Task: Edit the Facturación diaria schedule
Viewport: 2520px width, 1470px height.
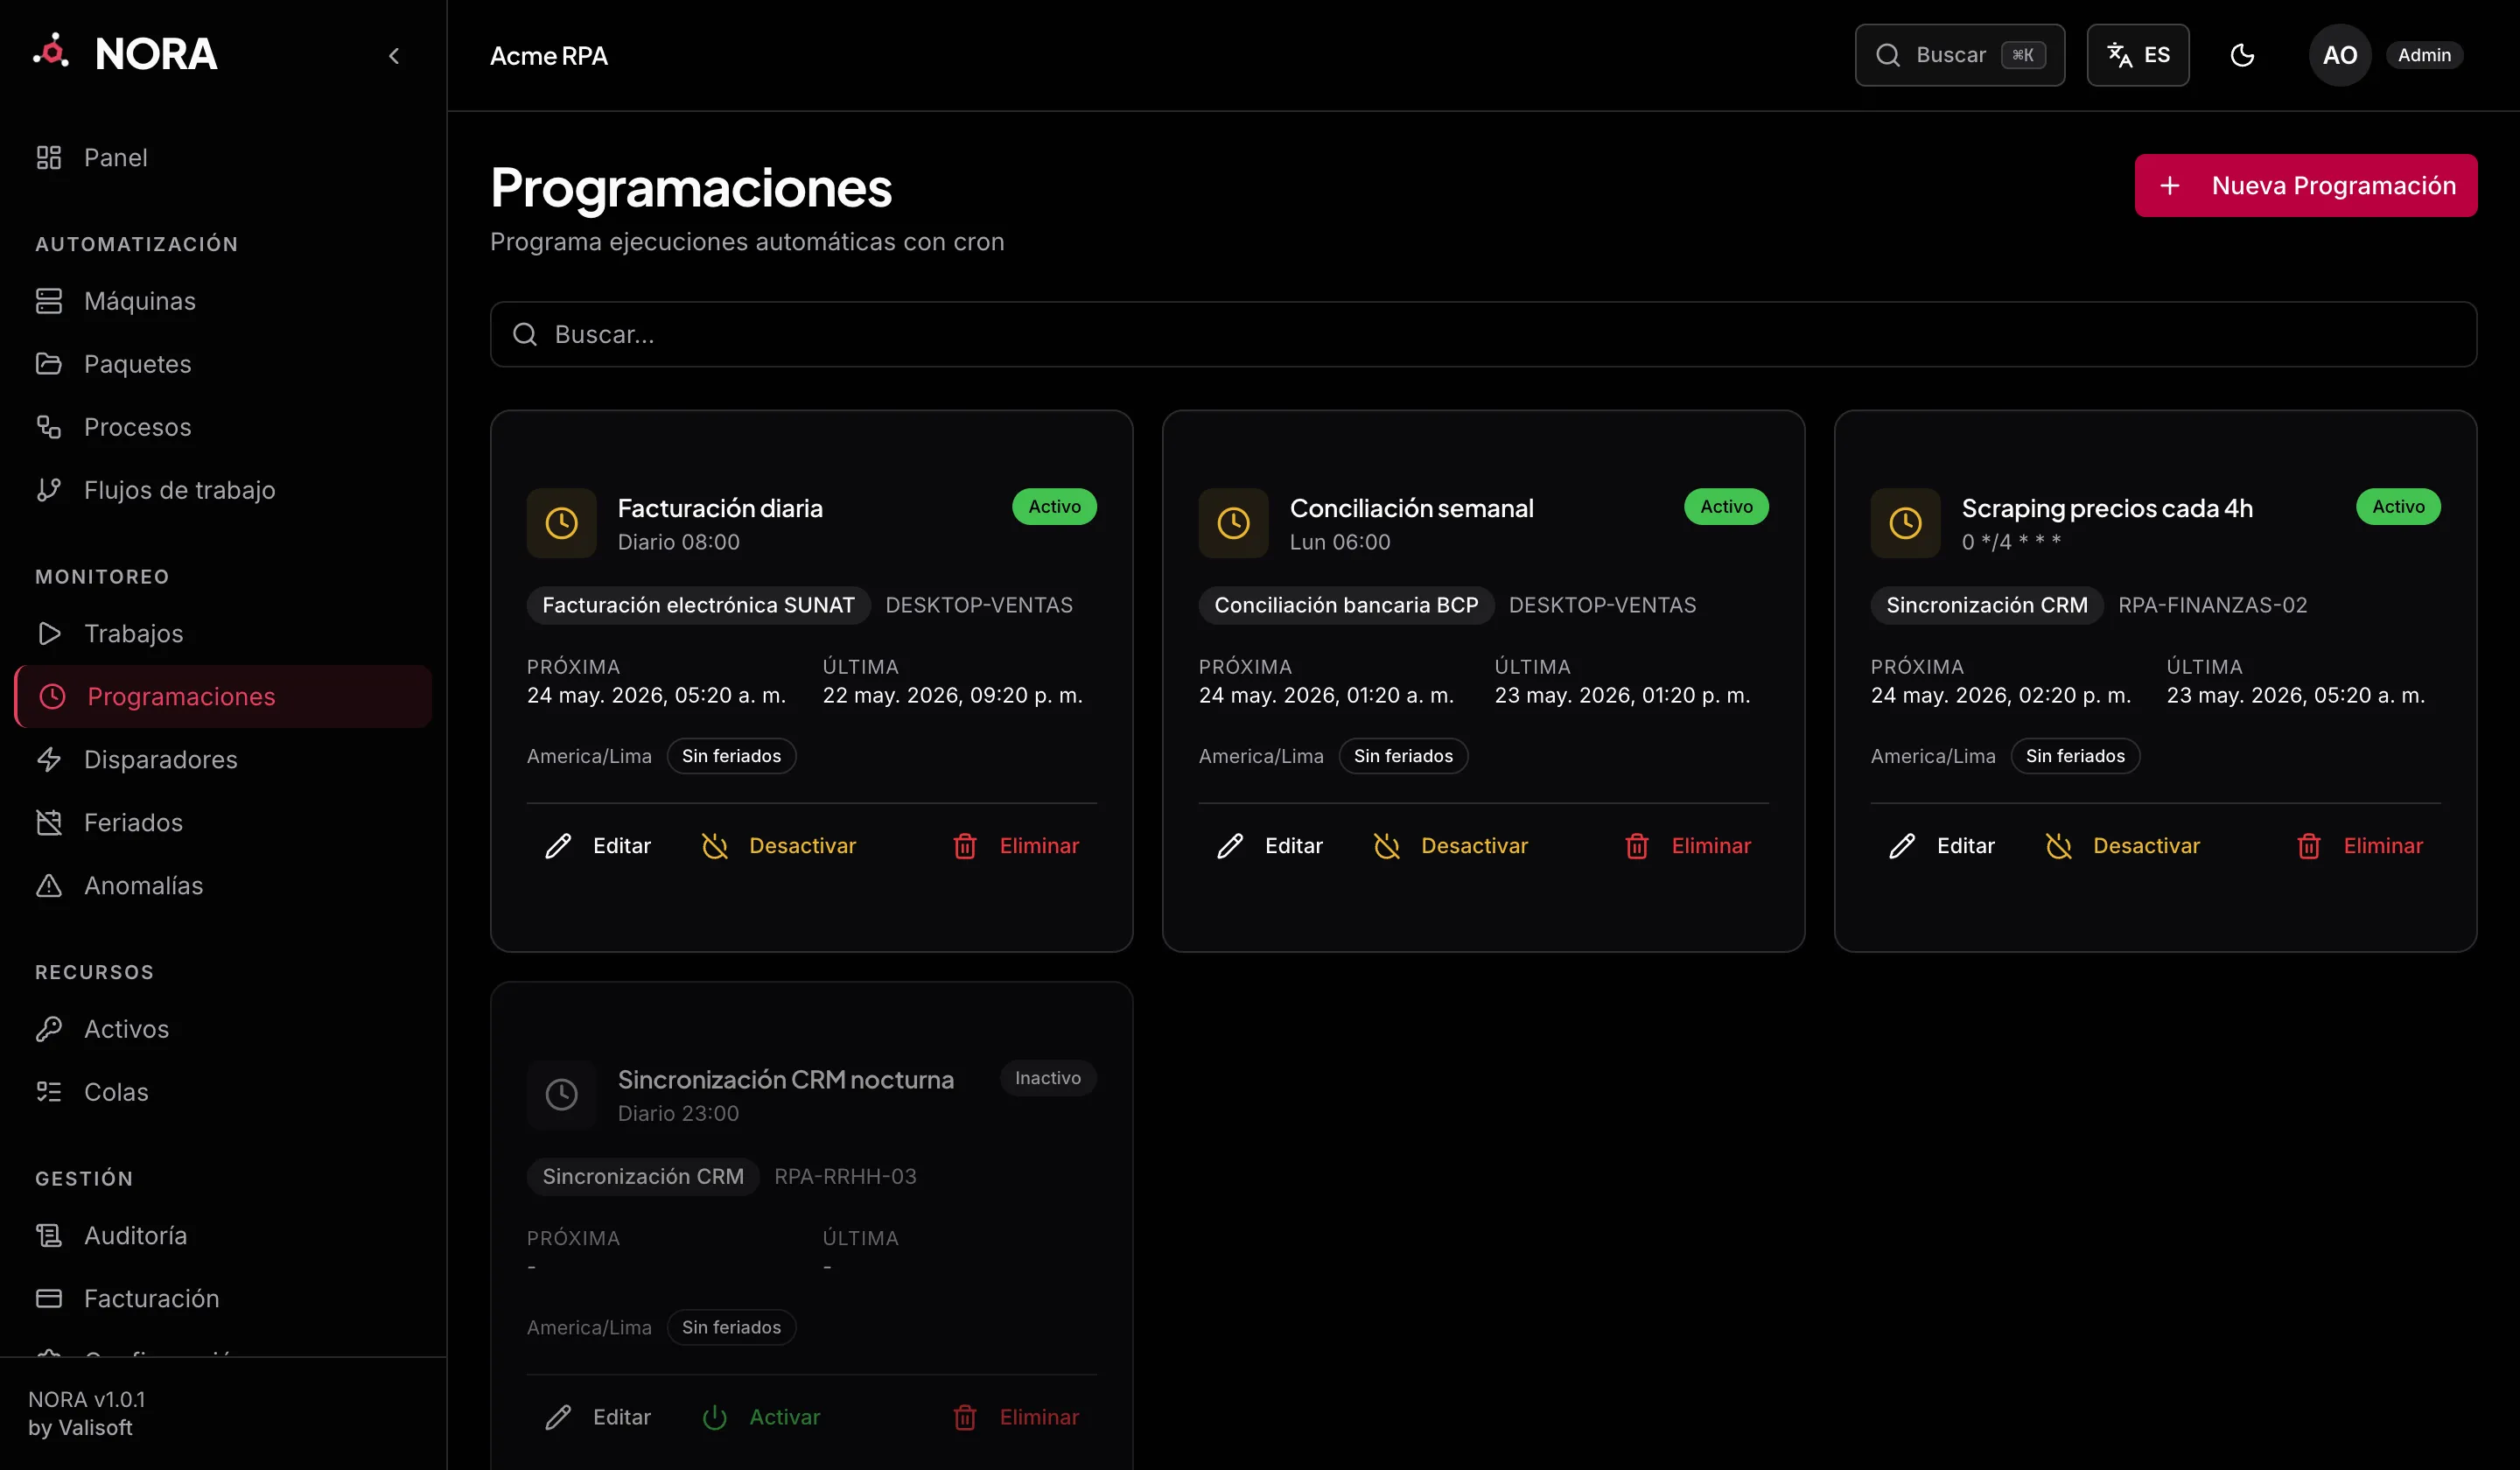Action: coord(598,846)
